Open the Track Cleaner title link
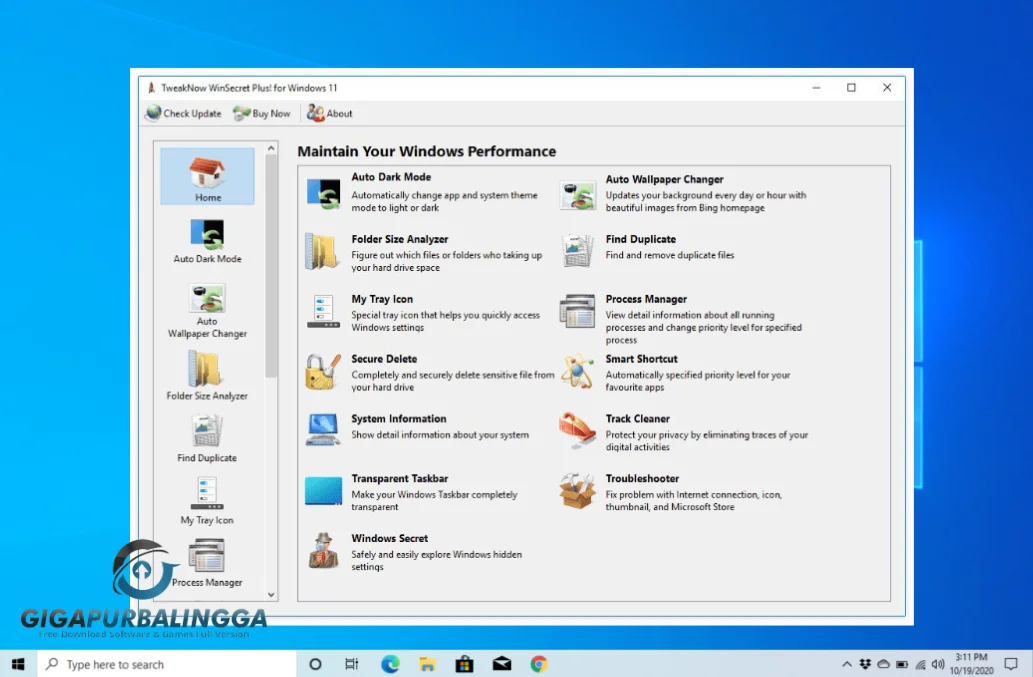Image resolution: width=1033 pixels, height=677 pixels. click(x=637, y=419)
